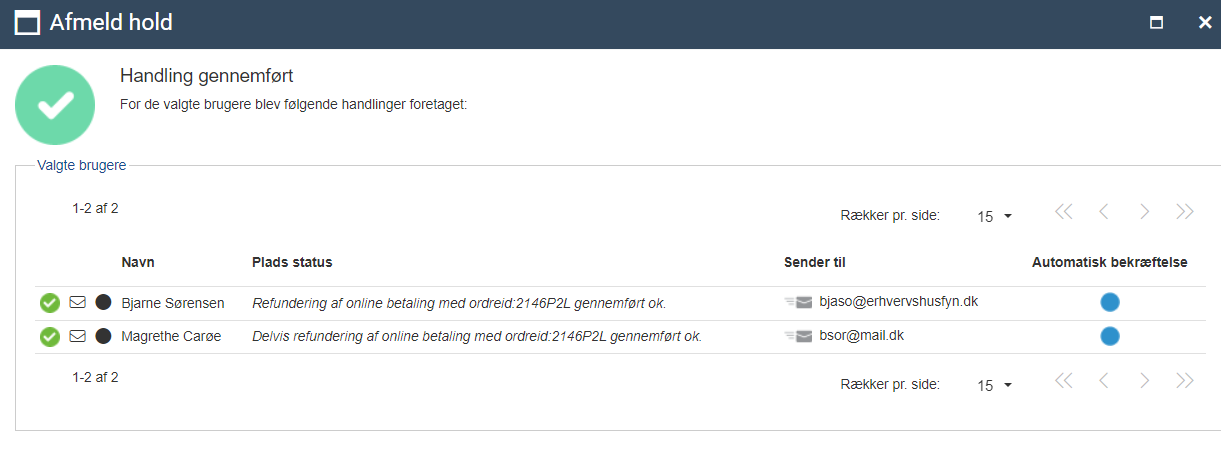The width and height of the screenshot is (1221, 454).
Task: Sort by the Plads status column header
Action: point(292,262)
